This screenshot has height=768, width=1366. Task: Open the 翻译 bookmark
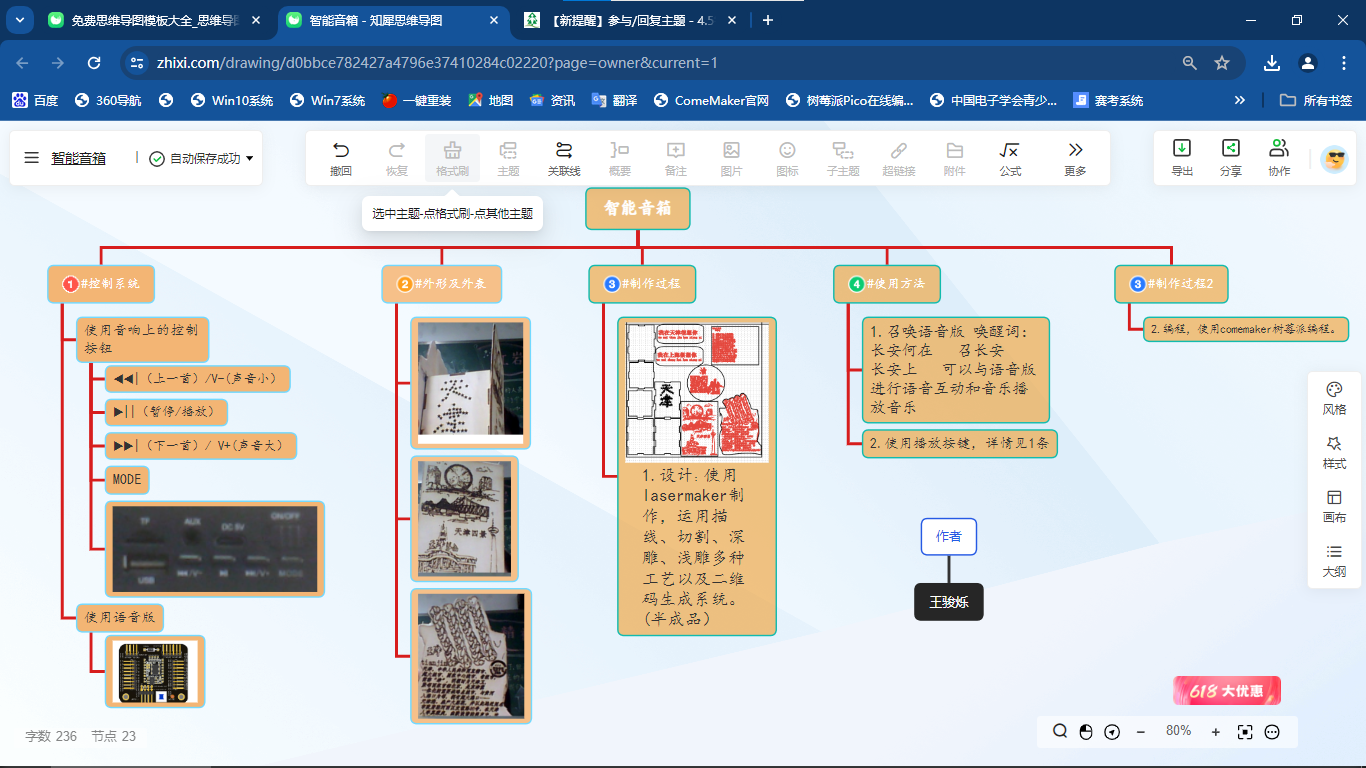coord(614,100)
